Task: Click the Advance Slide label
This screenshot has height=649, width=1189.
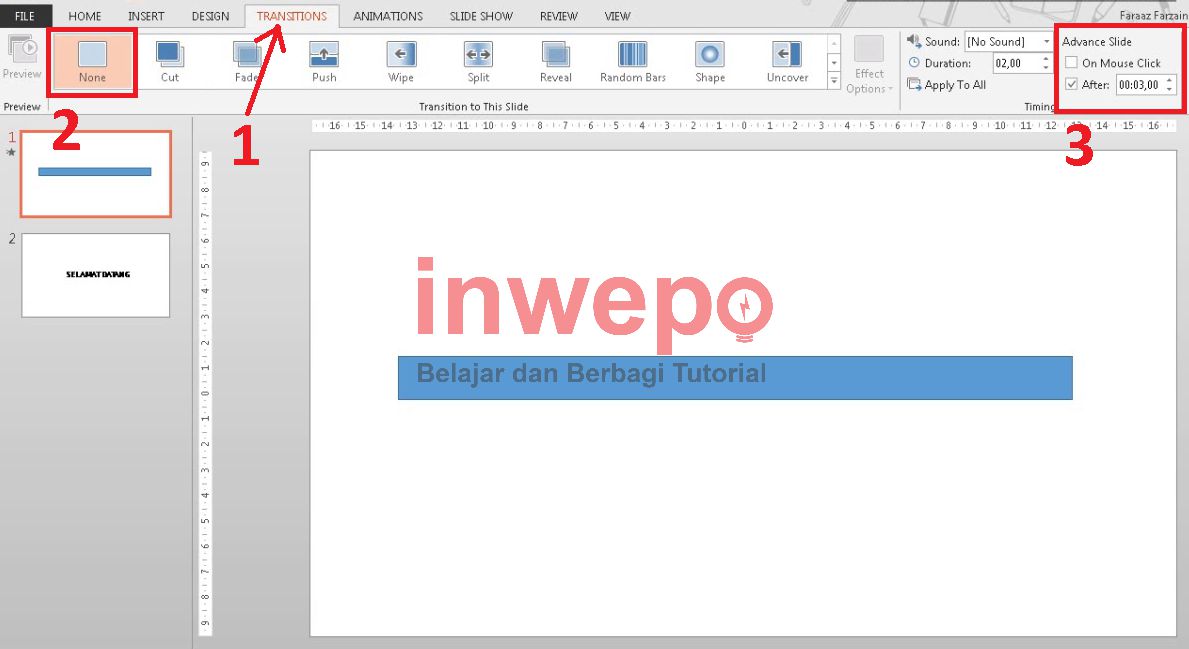Action: coord(1096,42)
